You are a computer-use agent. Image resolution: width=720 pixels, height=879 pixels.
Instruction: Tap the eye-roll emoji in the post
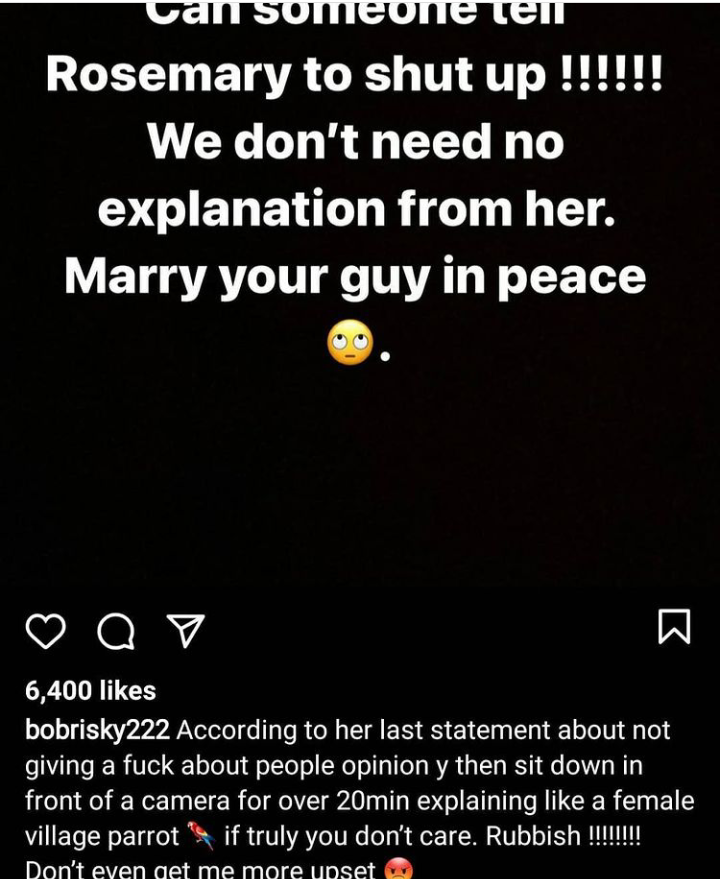350,342
